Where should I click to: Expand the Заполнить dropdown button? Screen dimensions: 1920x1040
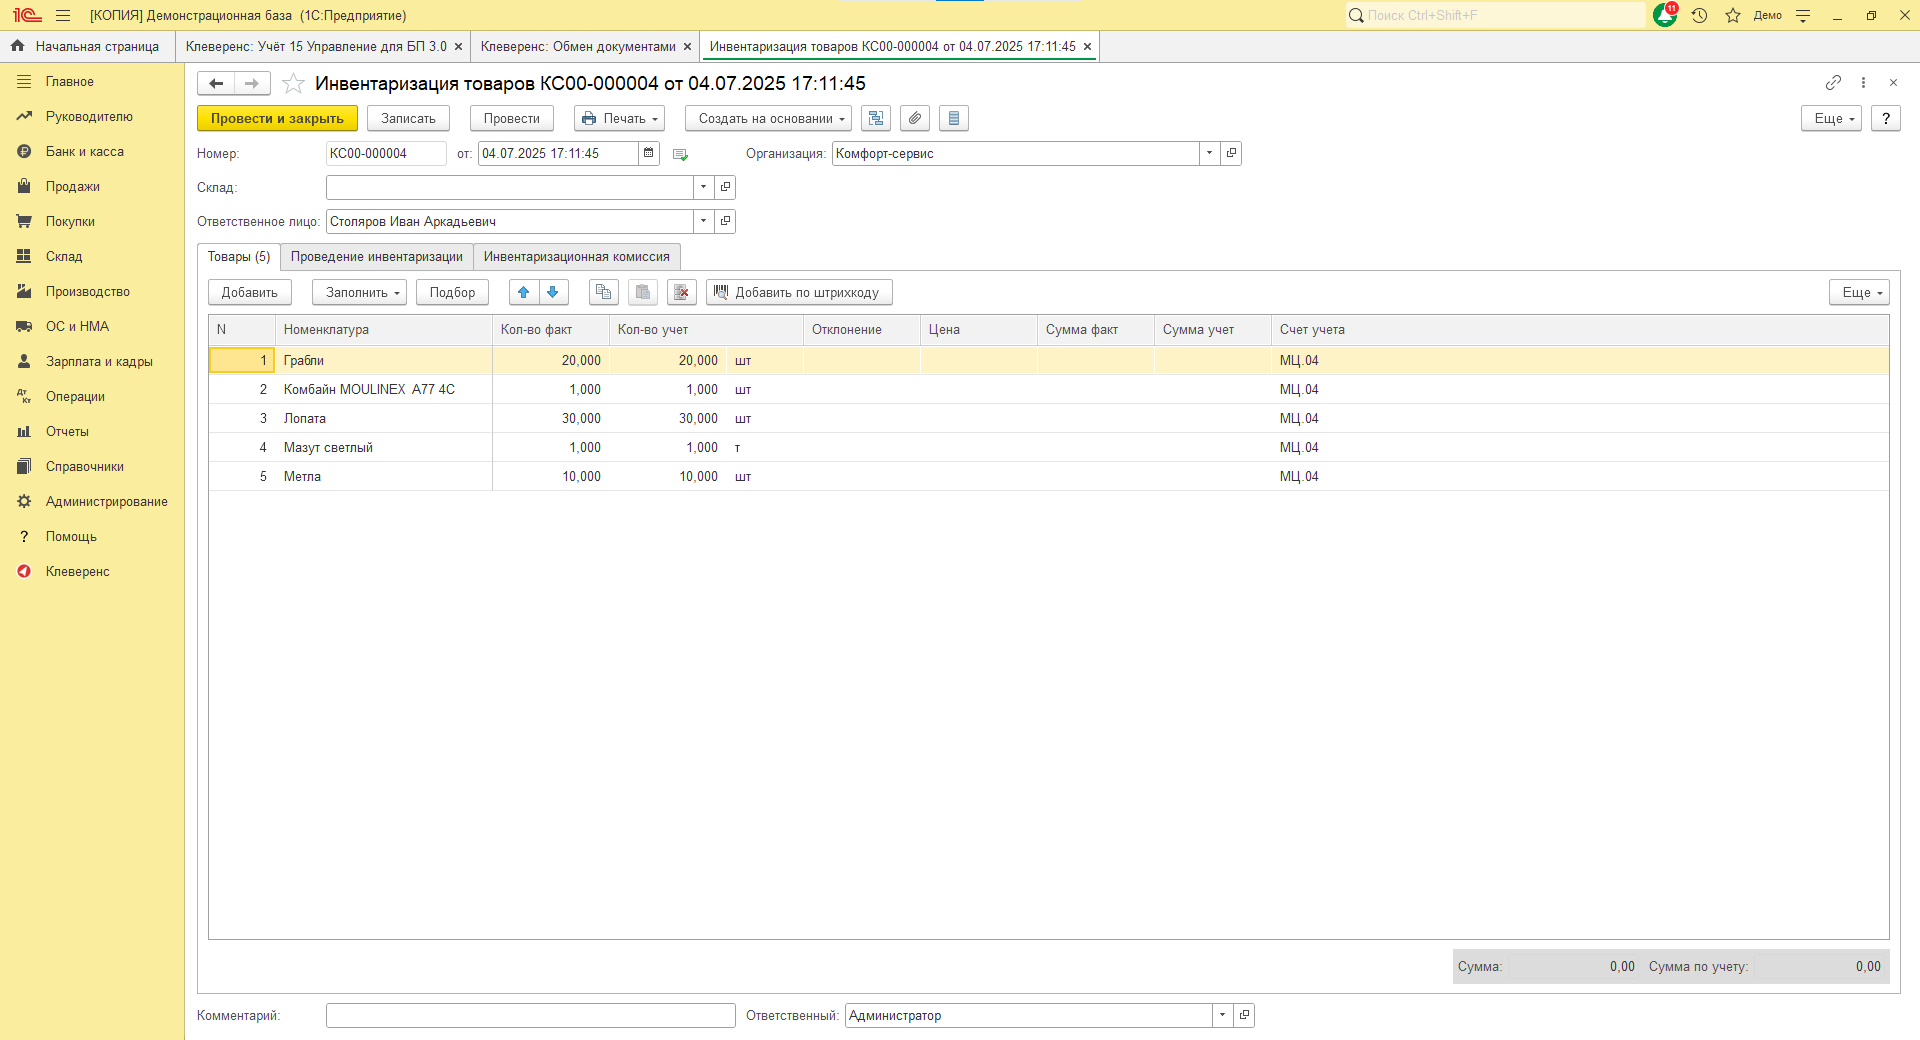359,292
